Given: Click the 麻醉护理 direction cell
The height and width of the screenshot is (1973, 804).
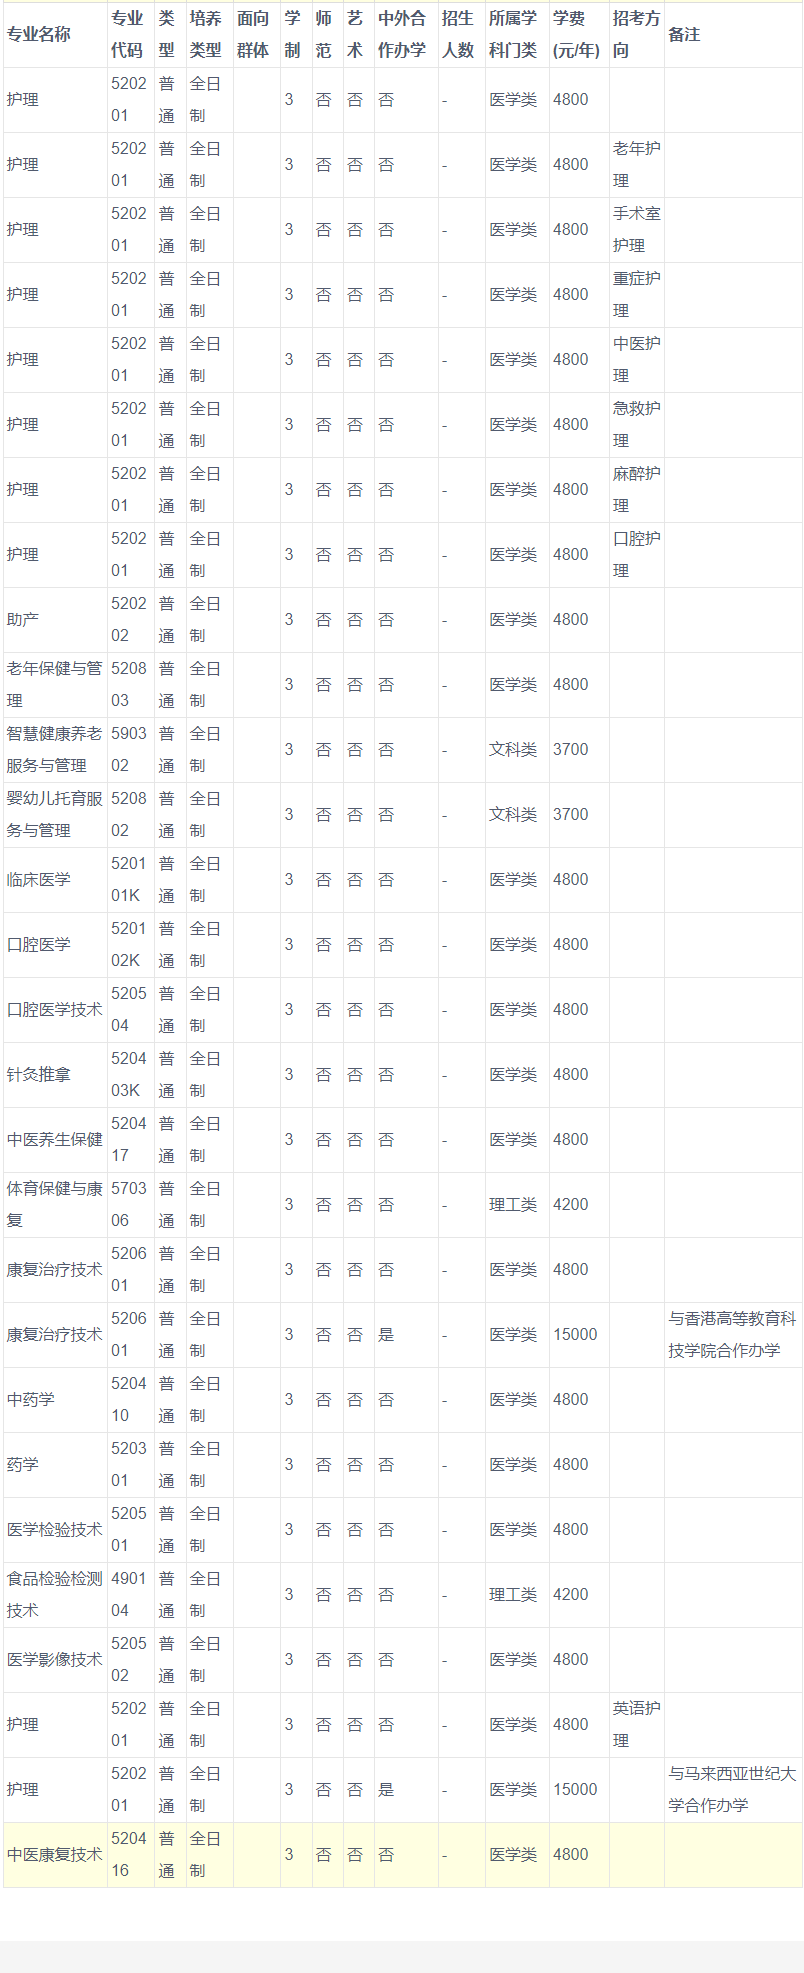Looking at the screenshot, I should (636, 490).
